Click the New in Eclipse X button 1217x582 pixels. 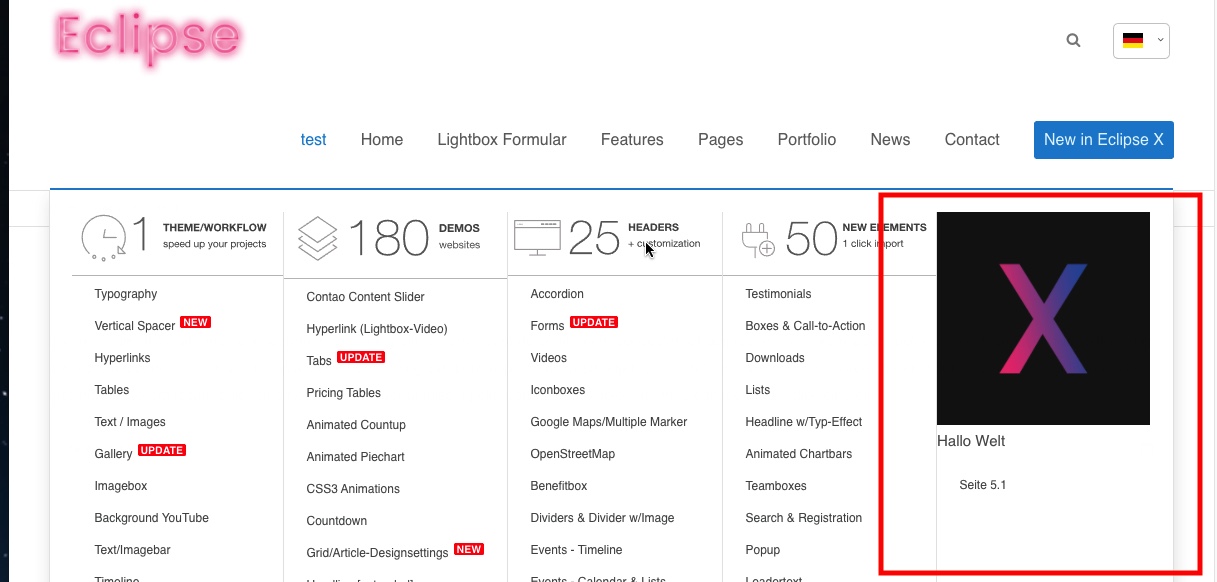point(1104,140)
